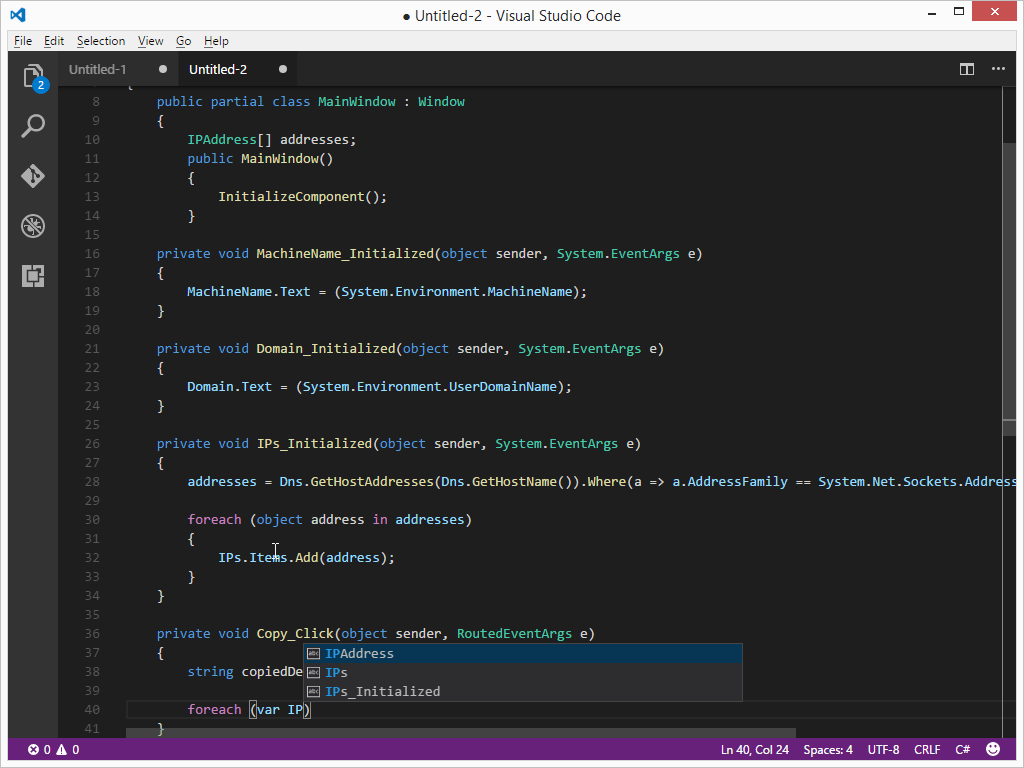Open the View menu

[x=150, y=40]
